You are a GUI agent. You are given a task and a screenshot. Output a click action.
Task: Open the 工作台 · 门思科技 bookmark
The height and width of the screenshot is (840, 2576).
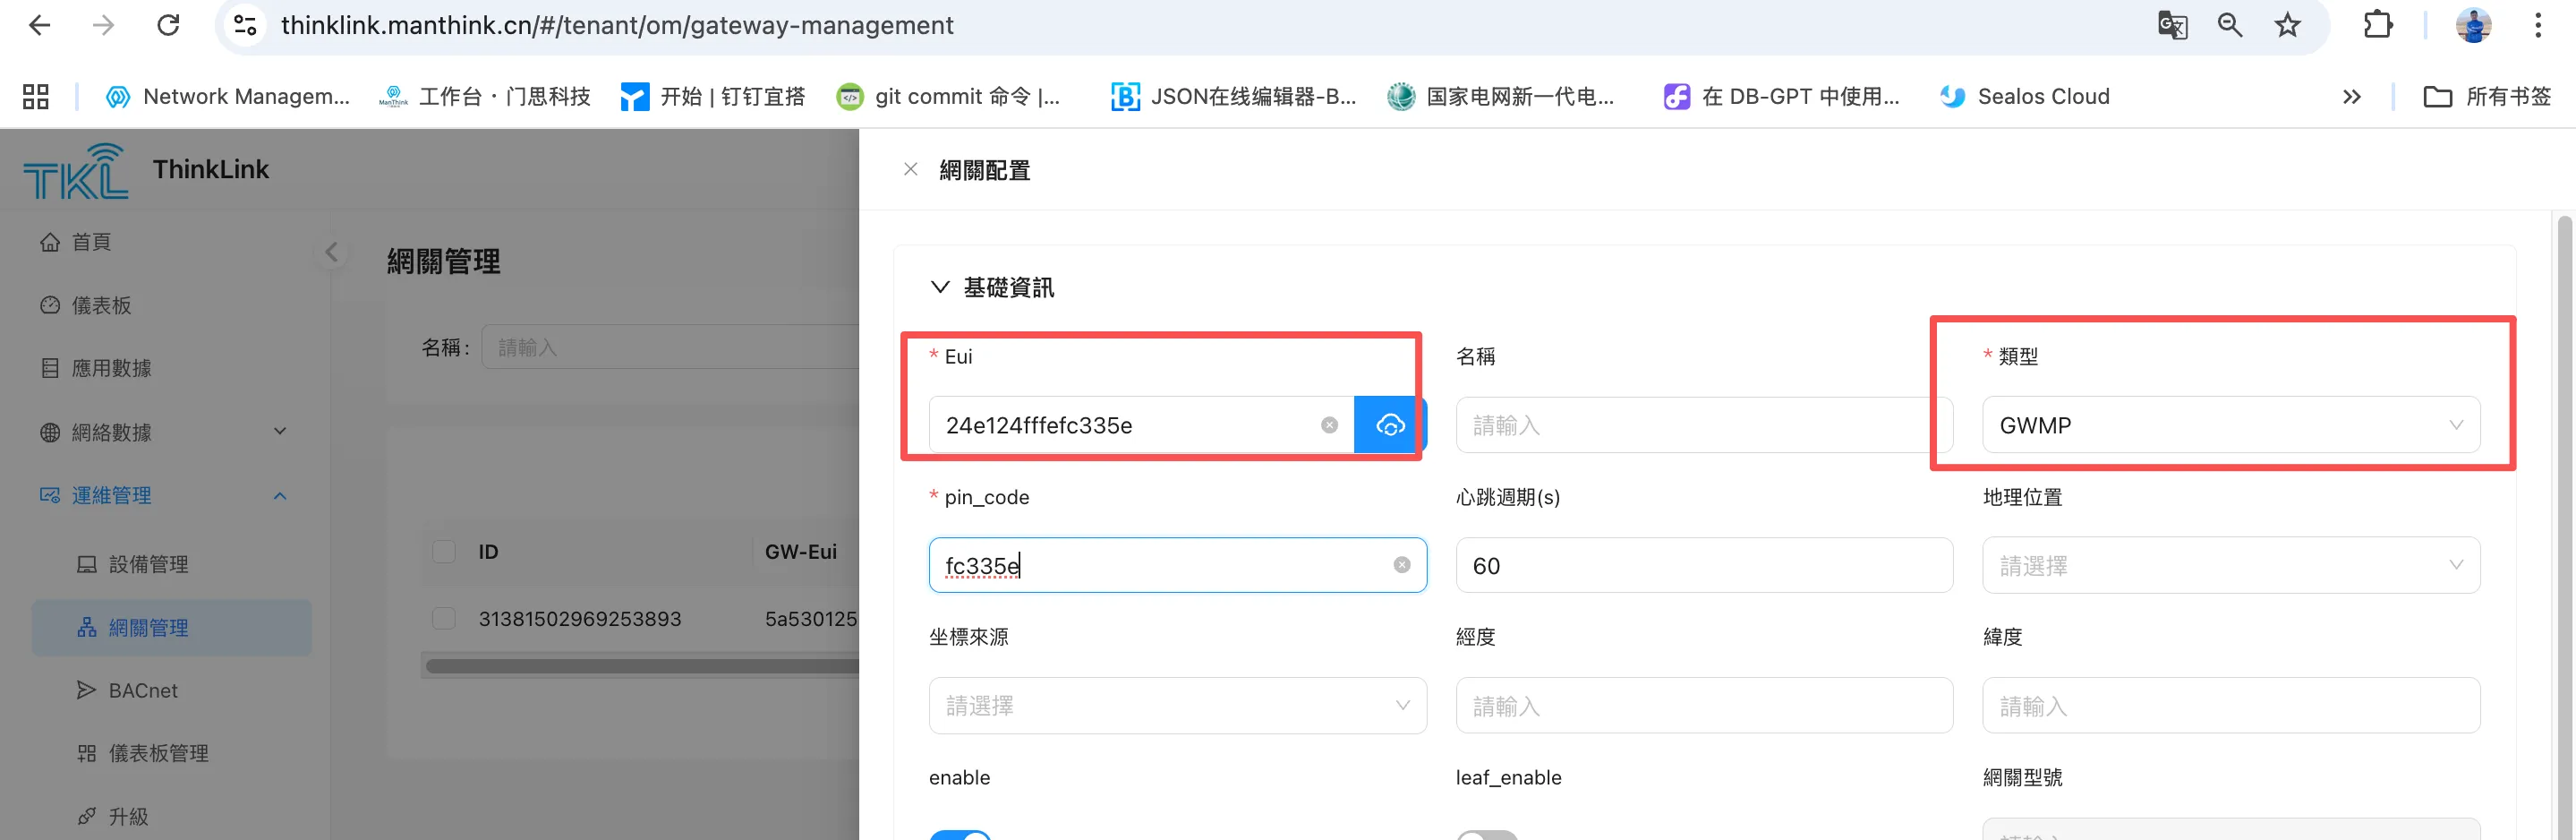pyautogui.click(x=485, y=96)
